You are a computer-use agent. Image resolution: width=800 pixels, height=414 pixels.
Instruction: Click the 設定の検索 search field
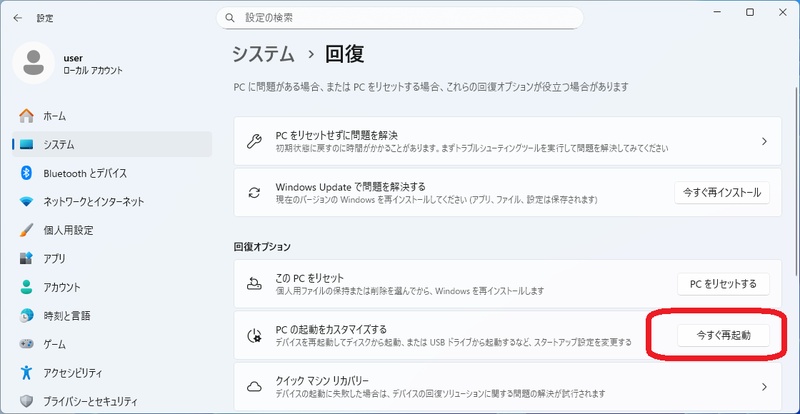click(399, 18)
